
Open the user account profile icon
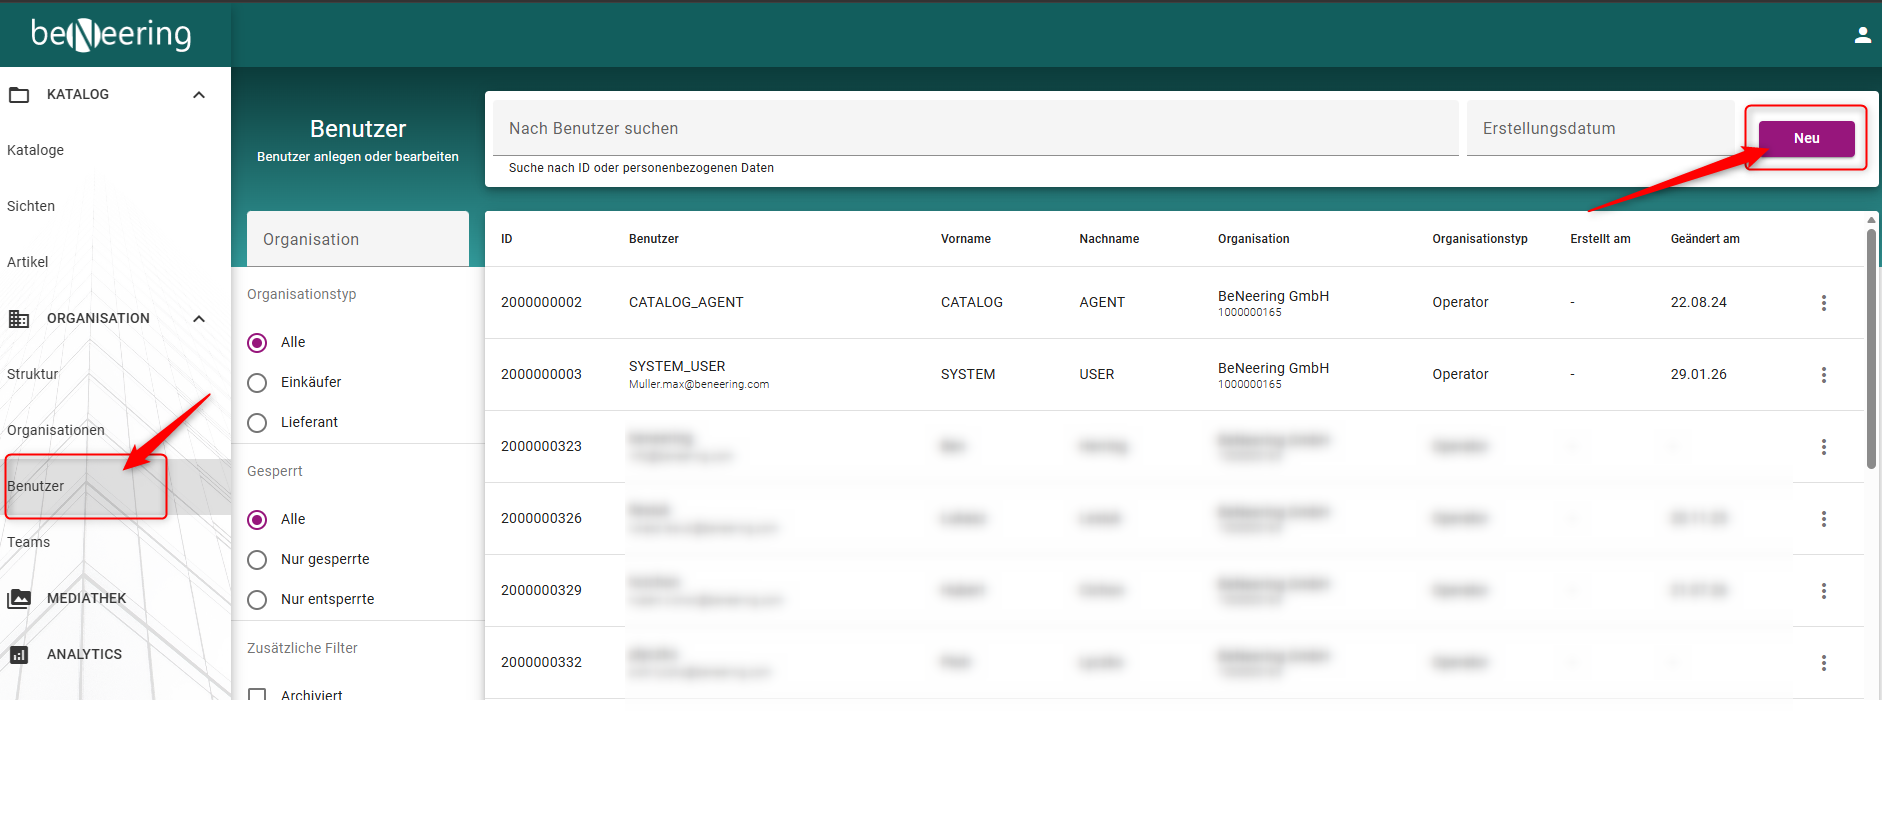tap(1862, 35)
